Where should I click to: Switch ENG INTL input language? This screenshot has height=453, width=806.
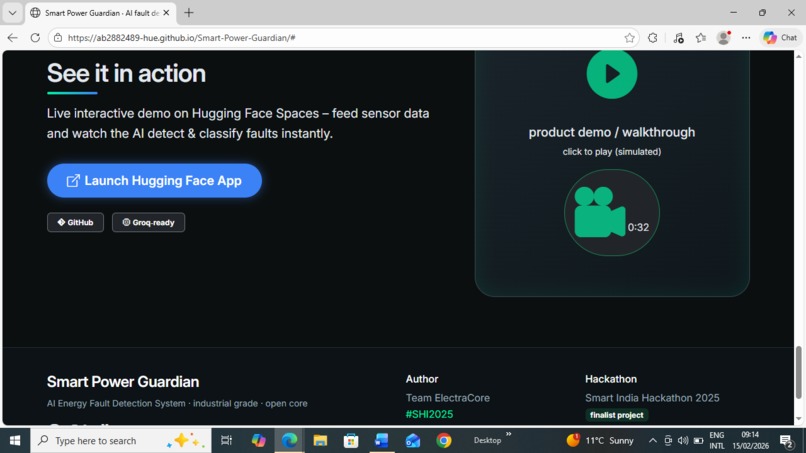click(x=717, y=440)
